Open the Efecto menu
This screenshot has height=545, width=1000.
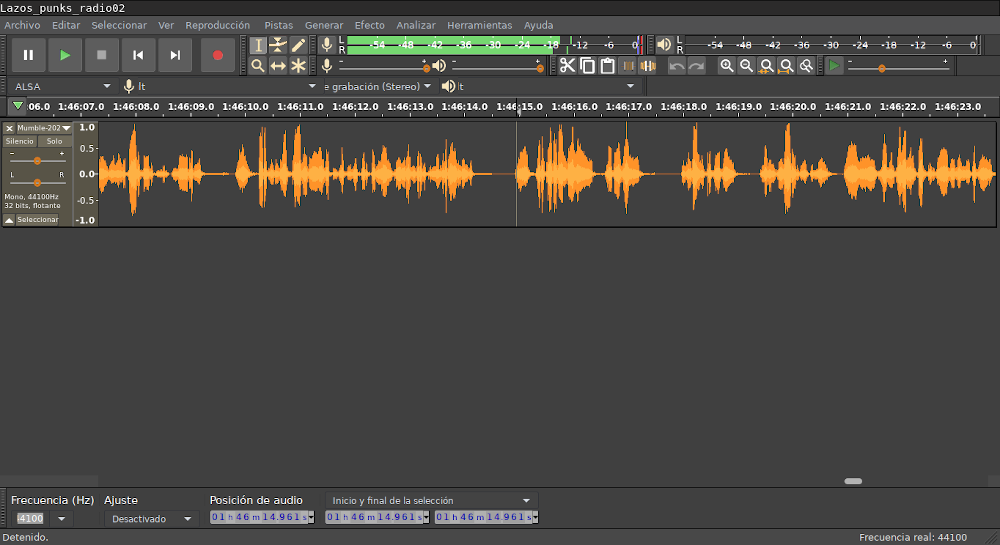click(x=369, y=25)
